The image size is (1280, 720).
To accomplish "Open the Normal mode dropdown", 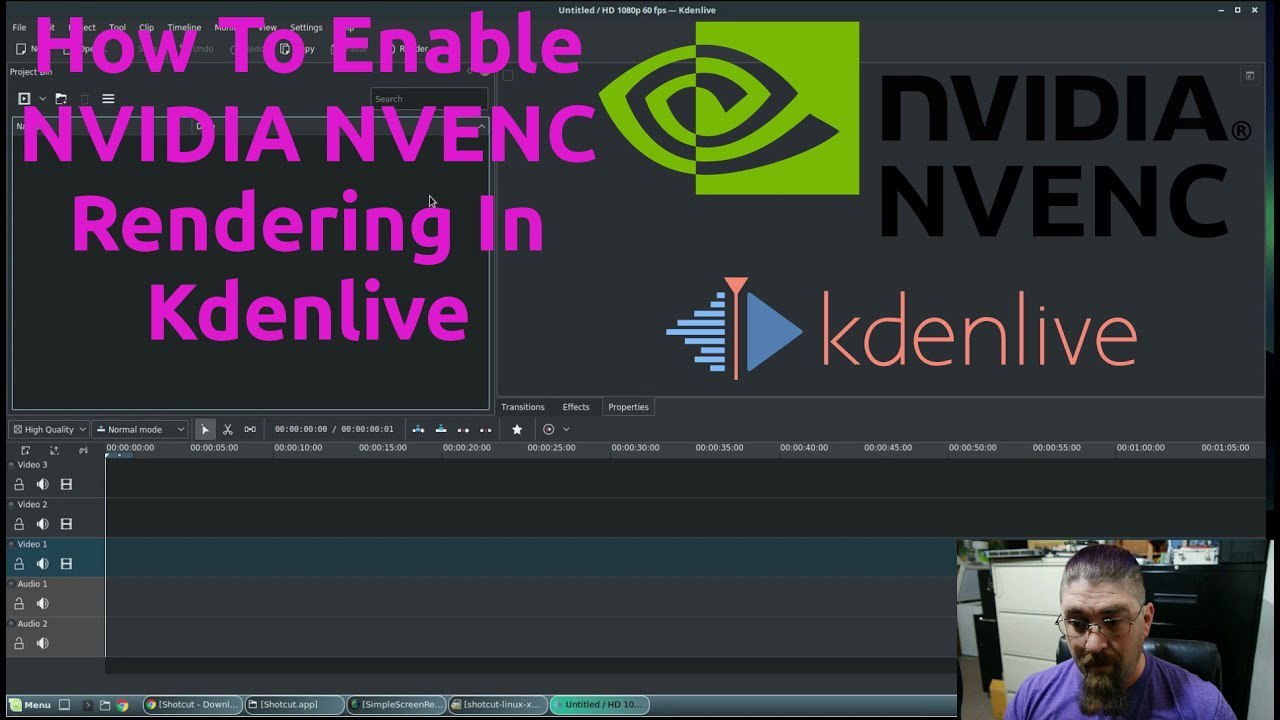I will pyautogui.click(x=139, y=429).
